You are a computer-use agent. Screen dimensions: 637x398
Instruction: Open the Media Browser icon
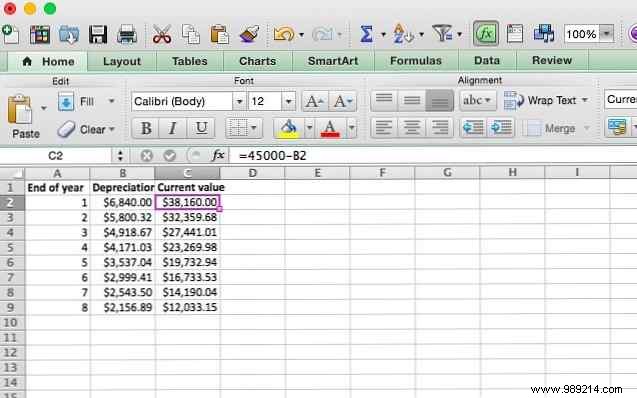click(544, 33)
